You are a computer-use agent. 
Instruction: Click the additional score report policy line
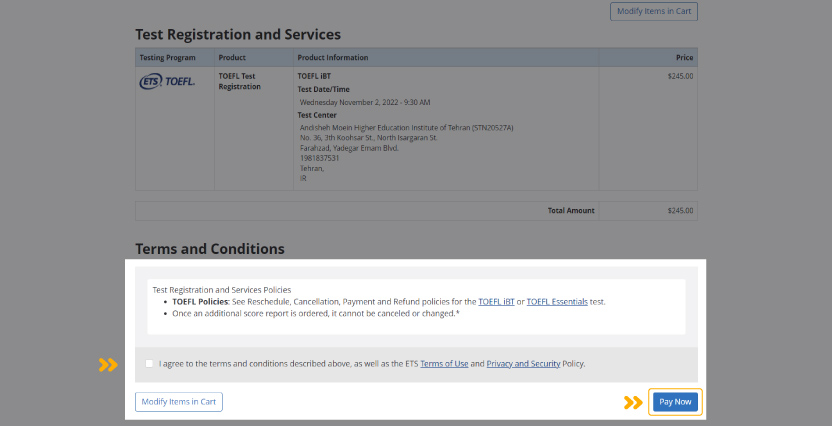tap(316, 313)
